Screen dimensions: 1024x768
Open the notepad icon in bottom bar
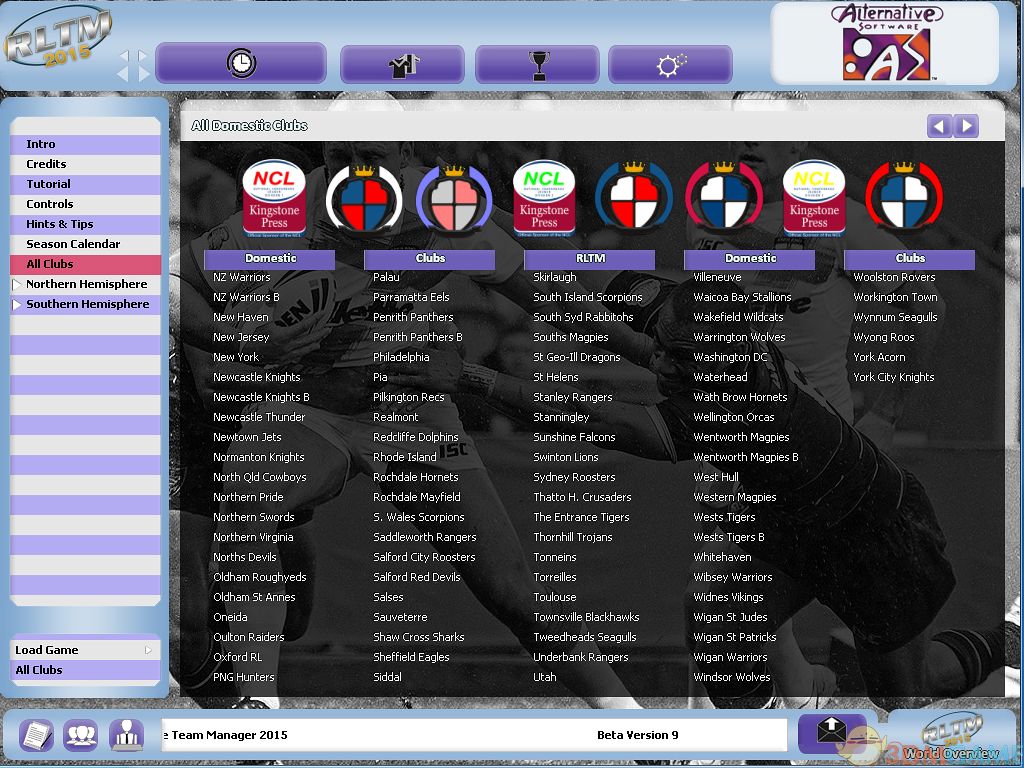(37, 735)
